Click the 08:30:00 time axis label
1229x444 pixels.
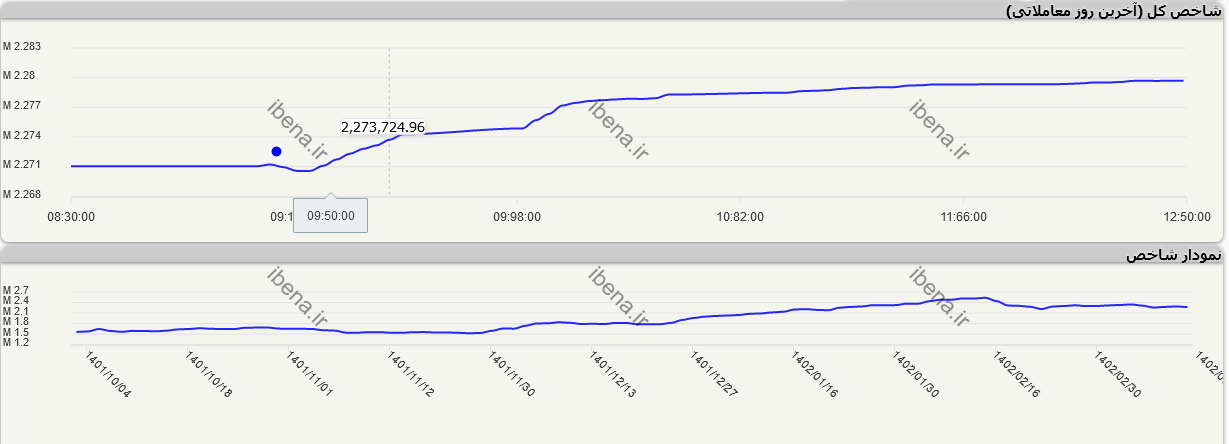pos(72,216)
